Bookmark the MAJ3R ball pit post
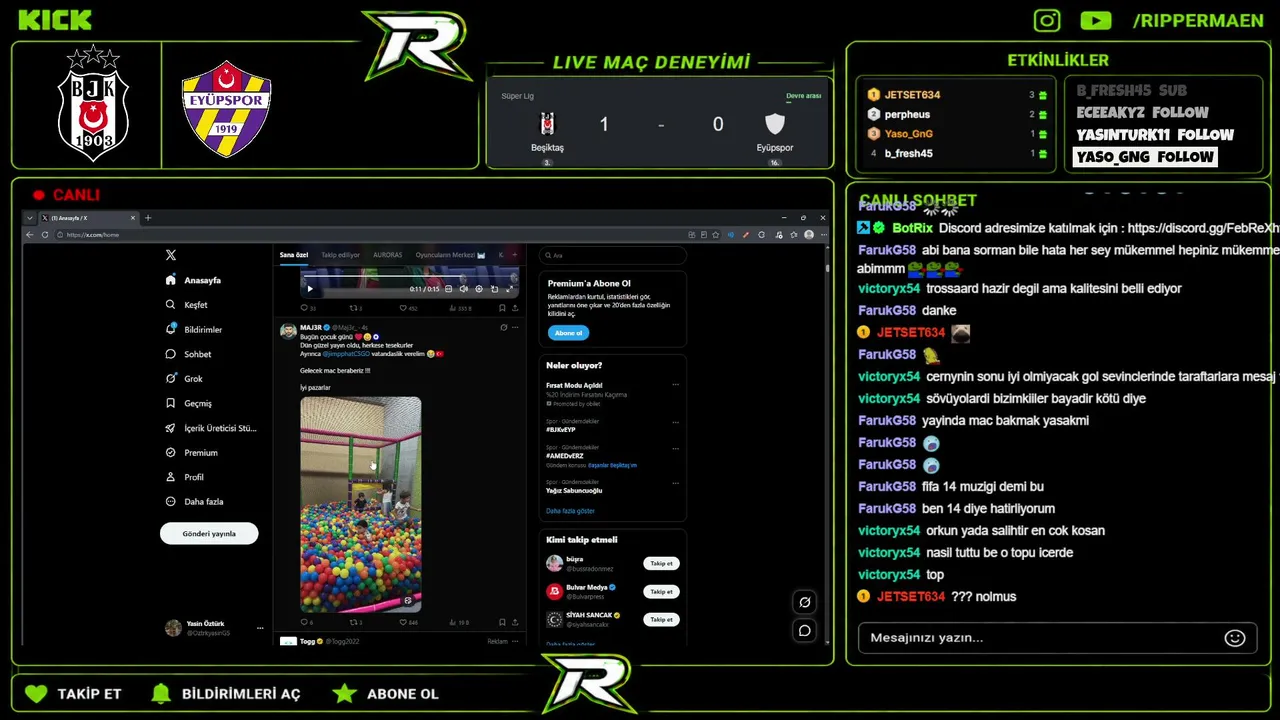The width and height of the screenshot is (1280, 720). click(x=502, y=622)
